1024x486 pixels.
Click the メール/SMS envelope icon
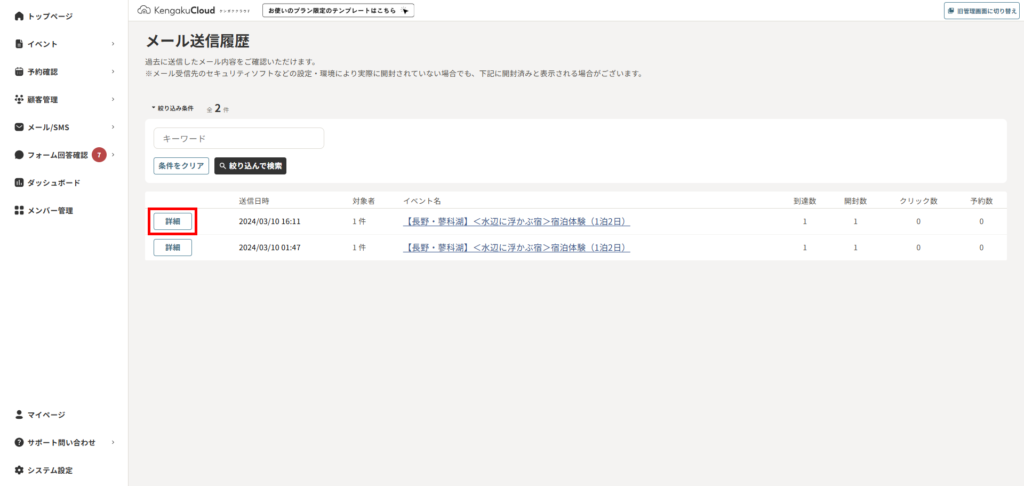(x=19, y=128)
